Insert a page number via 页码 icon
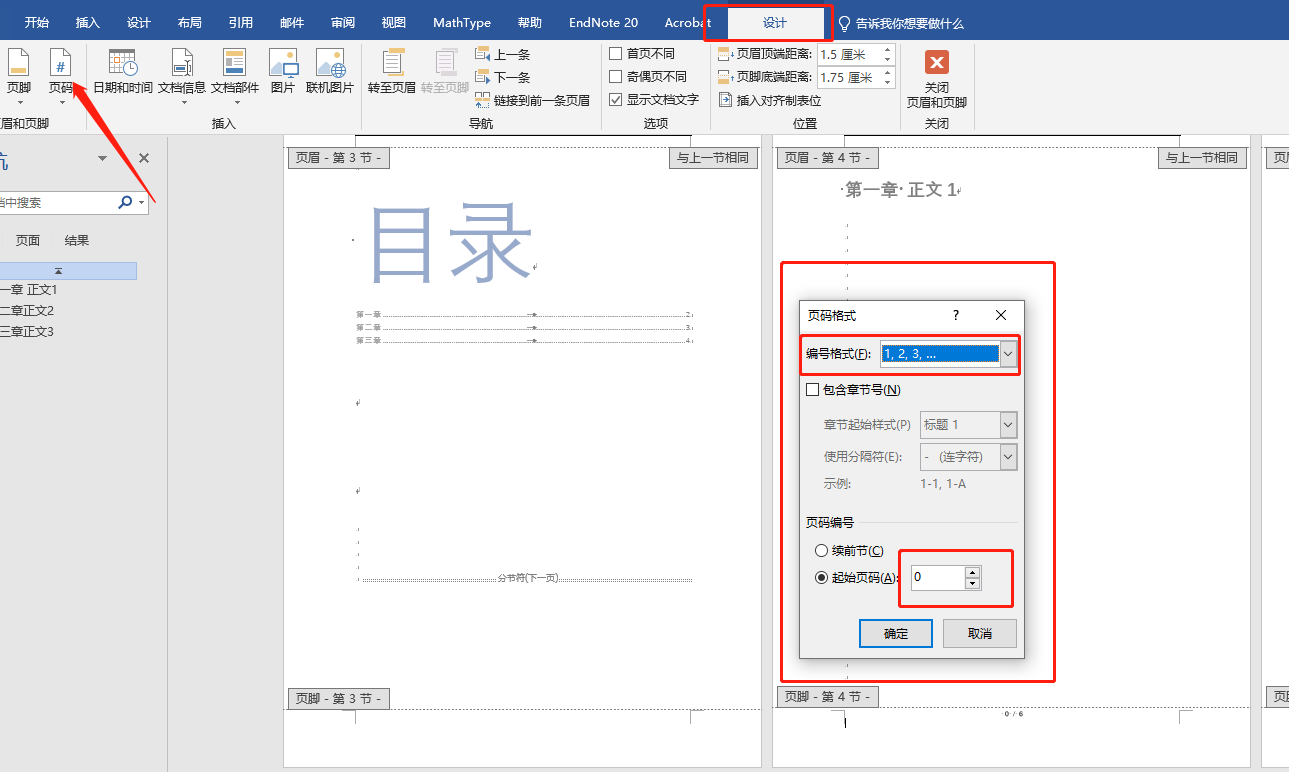 click(61, 75)
